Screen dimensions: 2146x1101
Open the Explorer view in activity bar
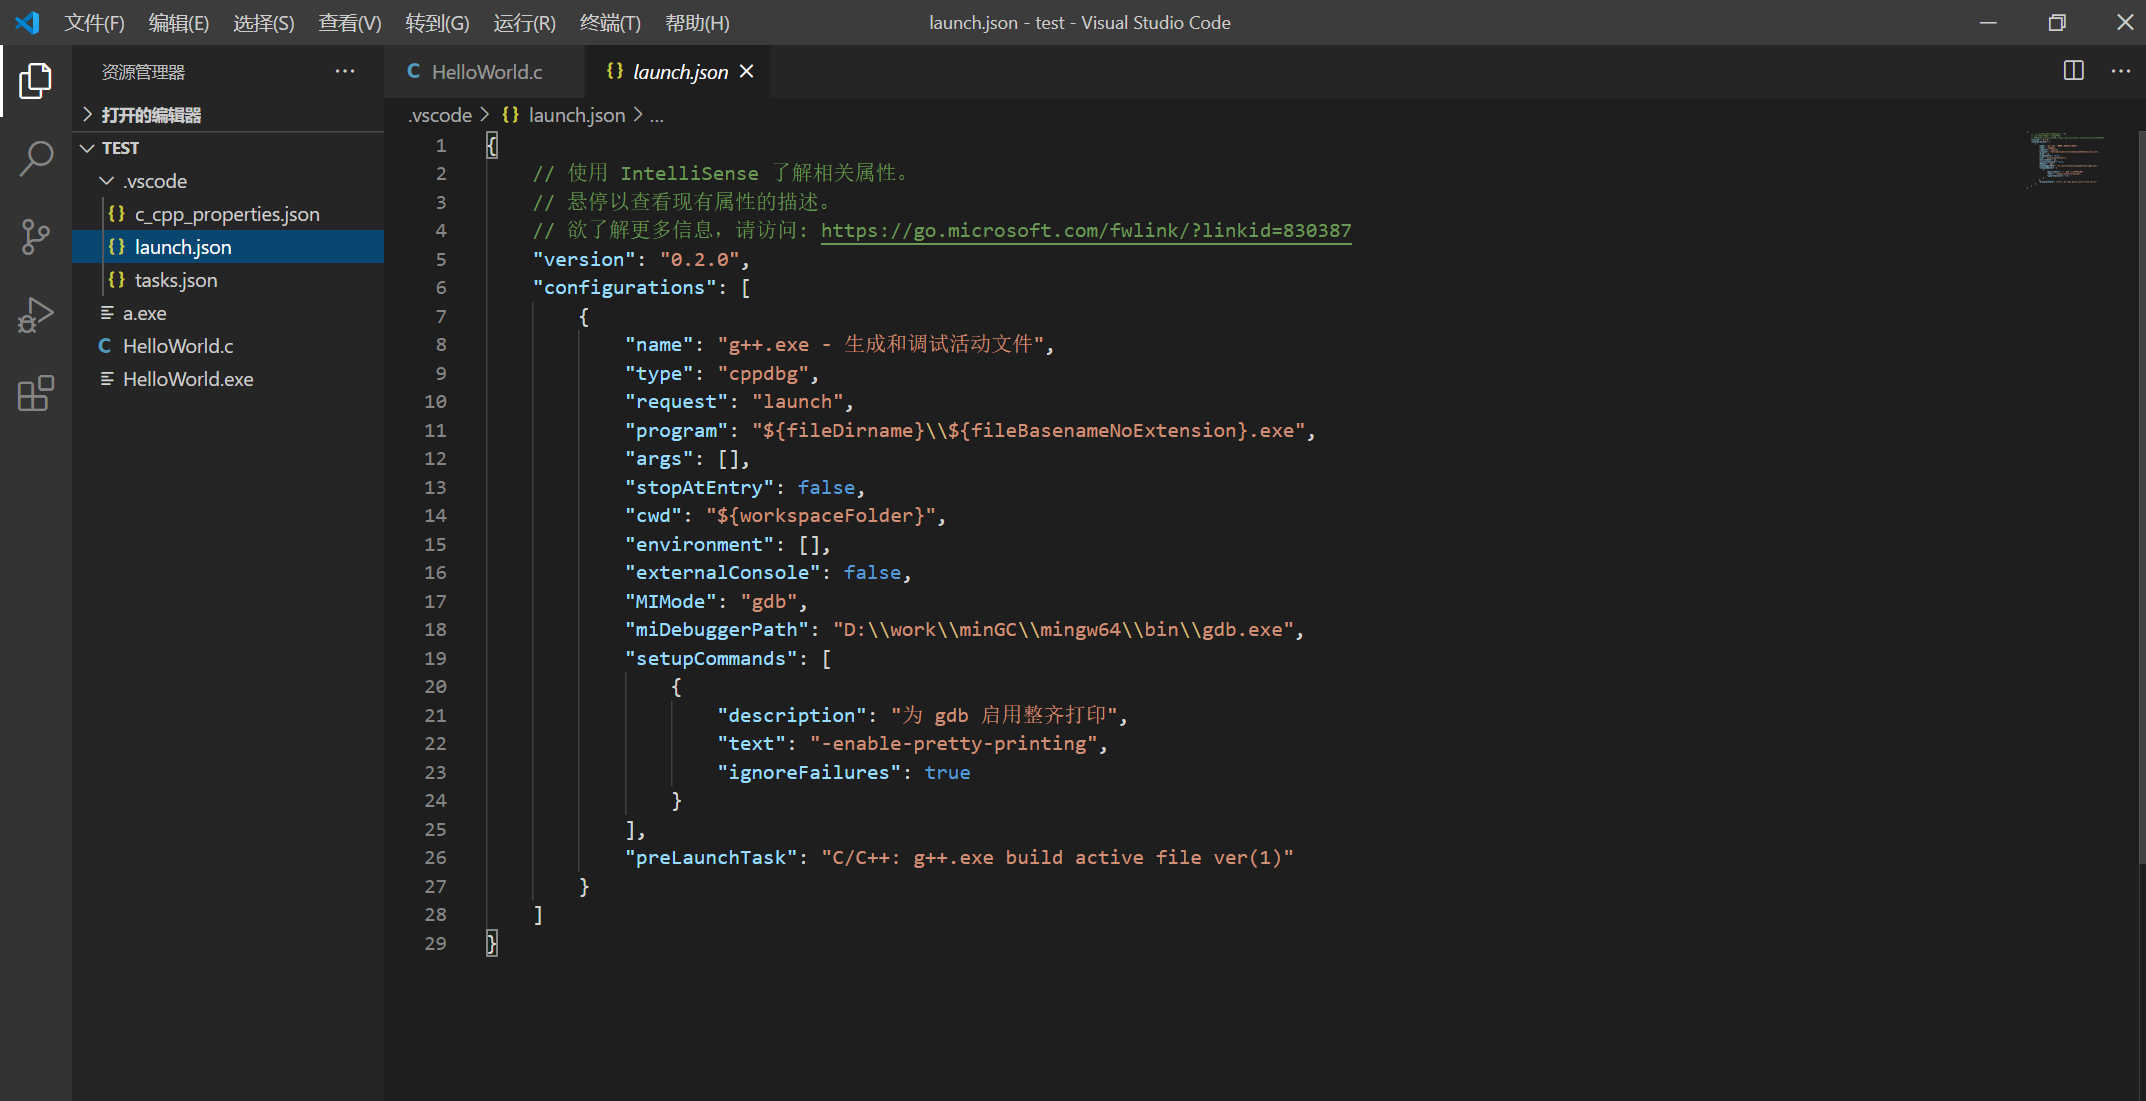point(36,81)
